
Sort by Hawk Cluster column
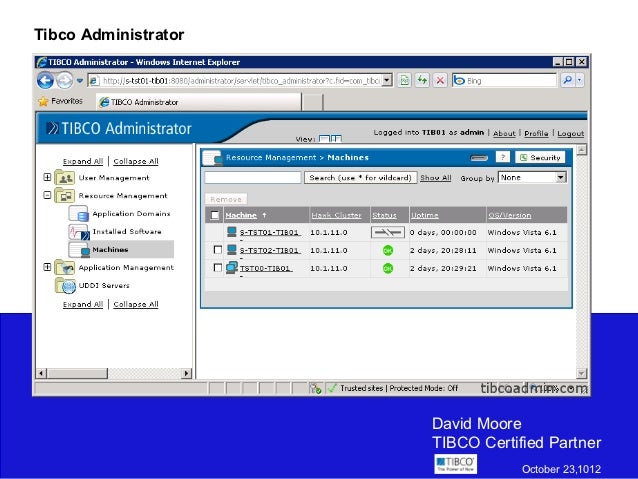[x=336, y=215]
